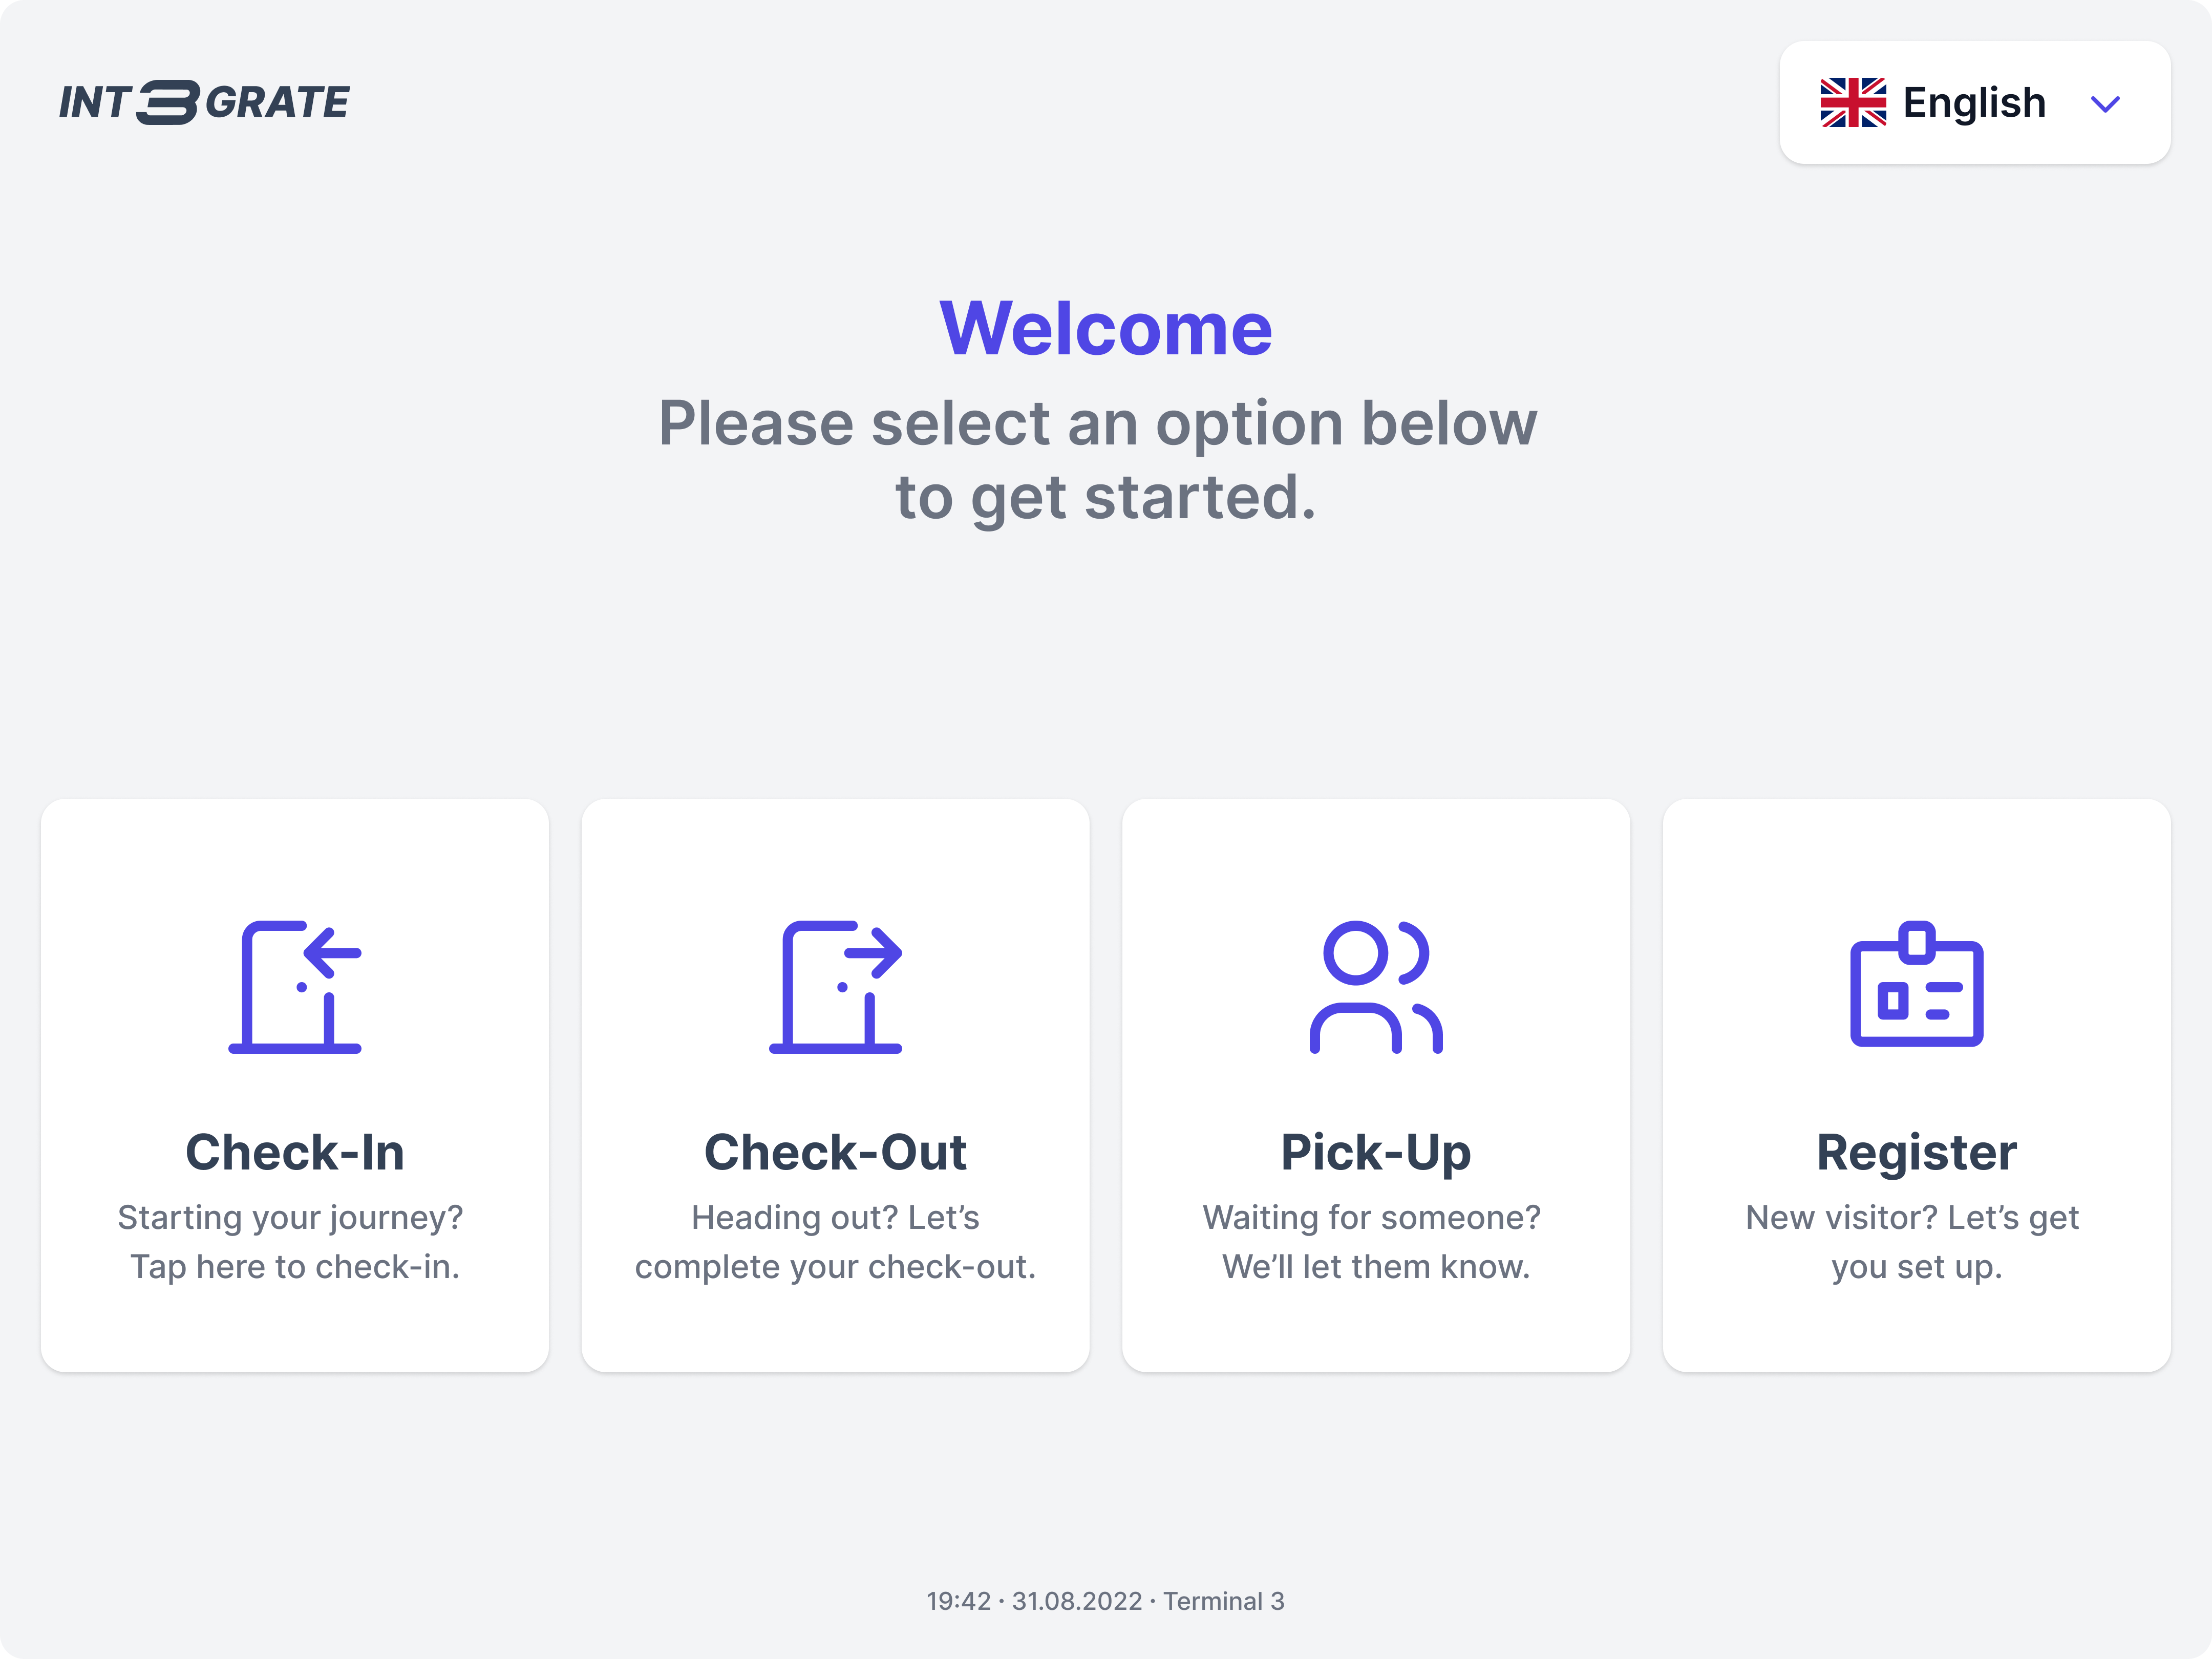The width and height of the screenshot is (2212, 1659).
Task: Click 'Waiting for someone?' description text
Action: (1371, 1218)
